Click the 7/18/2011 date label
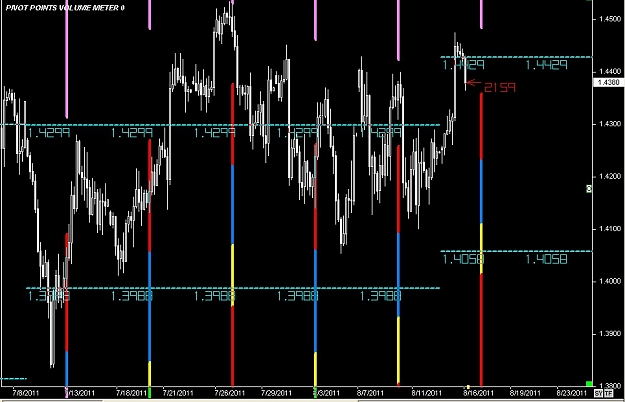Image resolution: width=625 pixels, height=402 pixels. click(132, 393)
